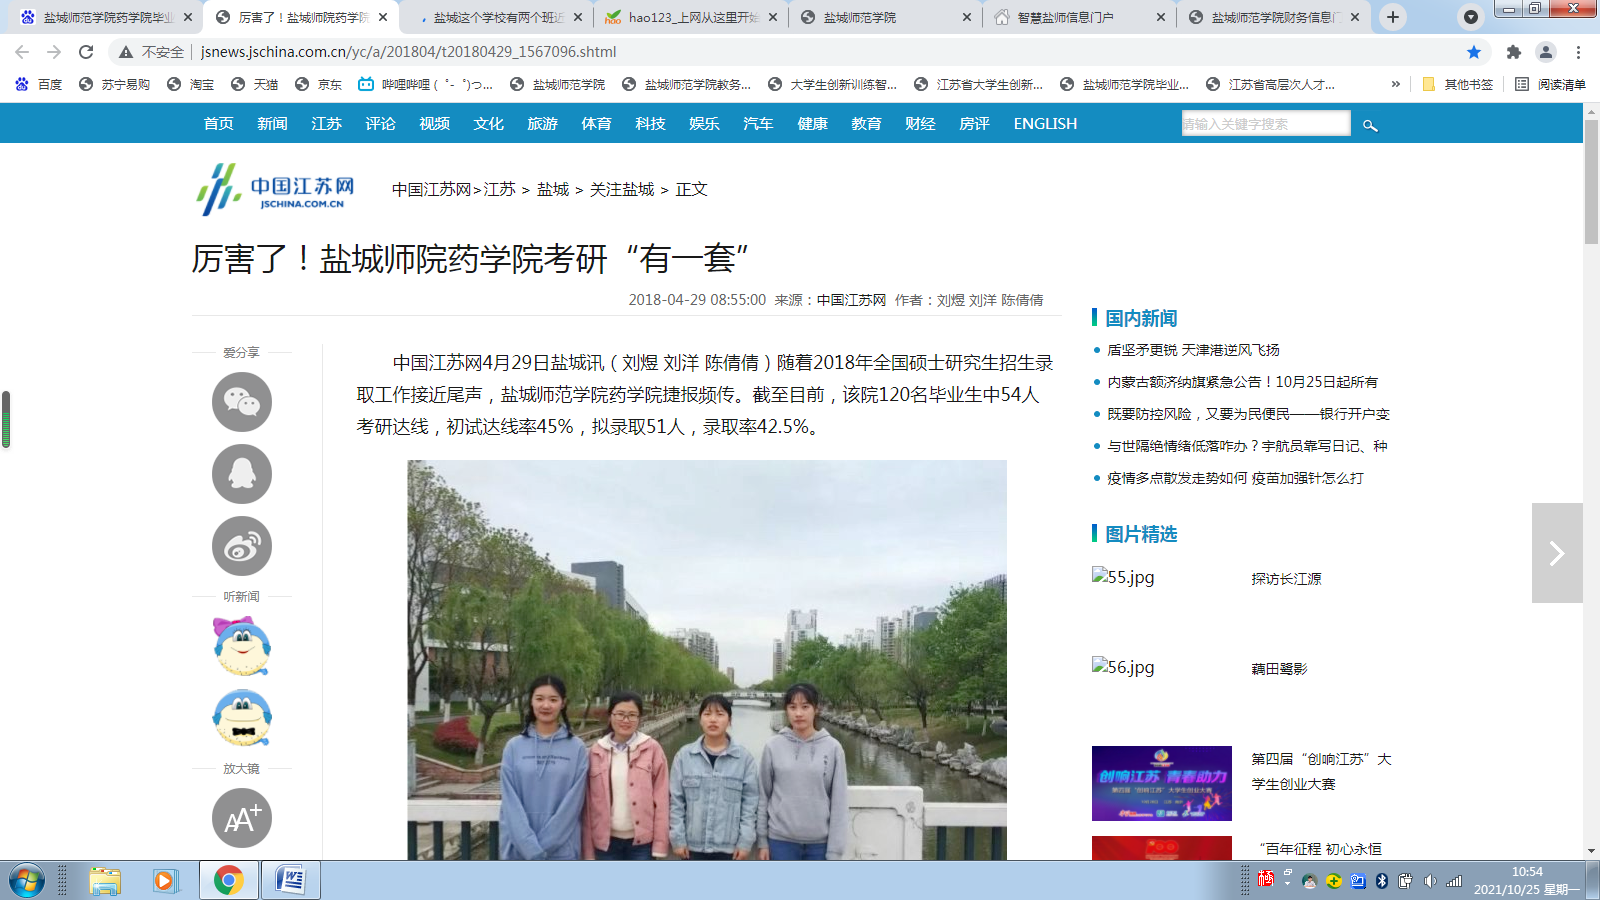
Task: Click the keyword search input field
Action: [x=1265, y=124]
